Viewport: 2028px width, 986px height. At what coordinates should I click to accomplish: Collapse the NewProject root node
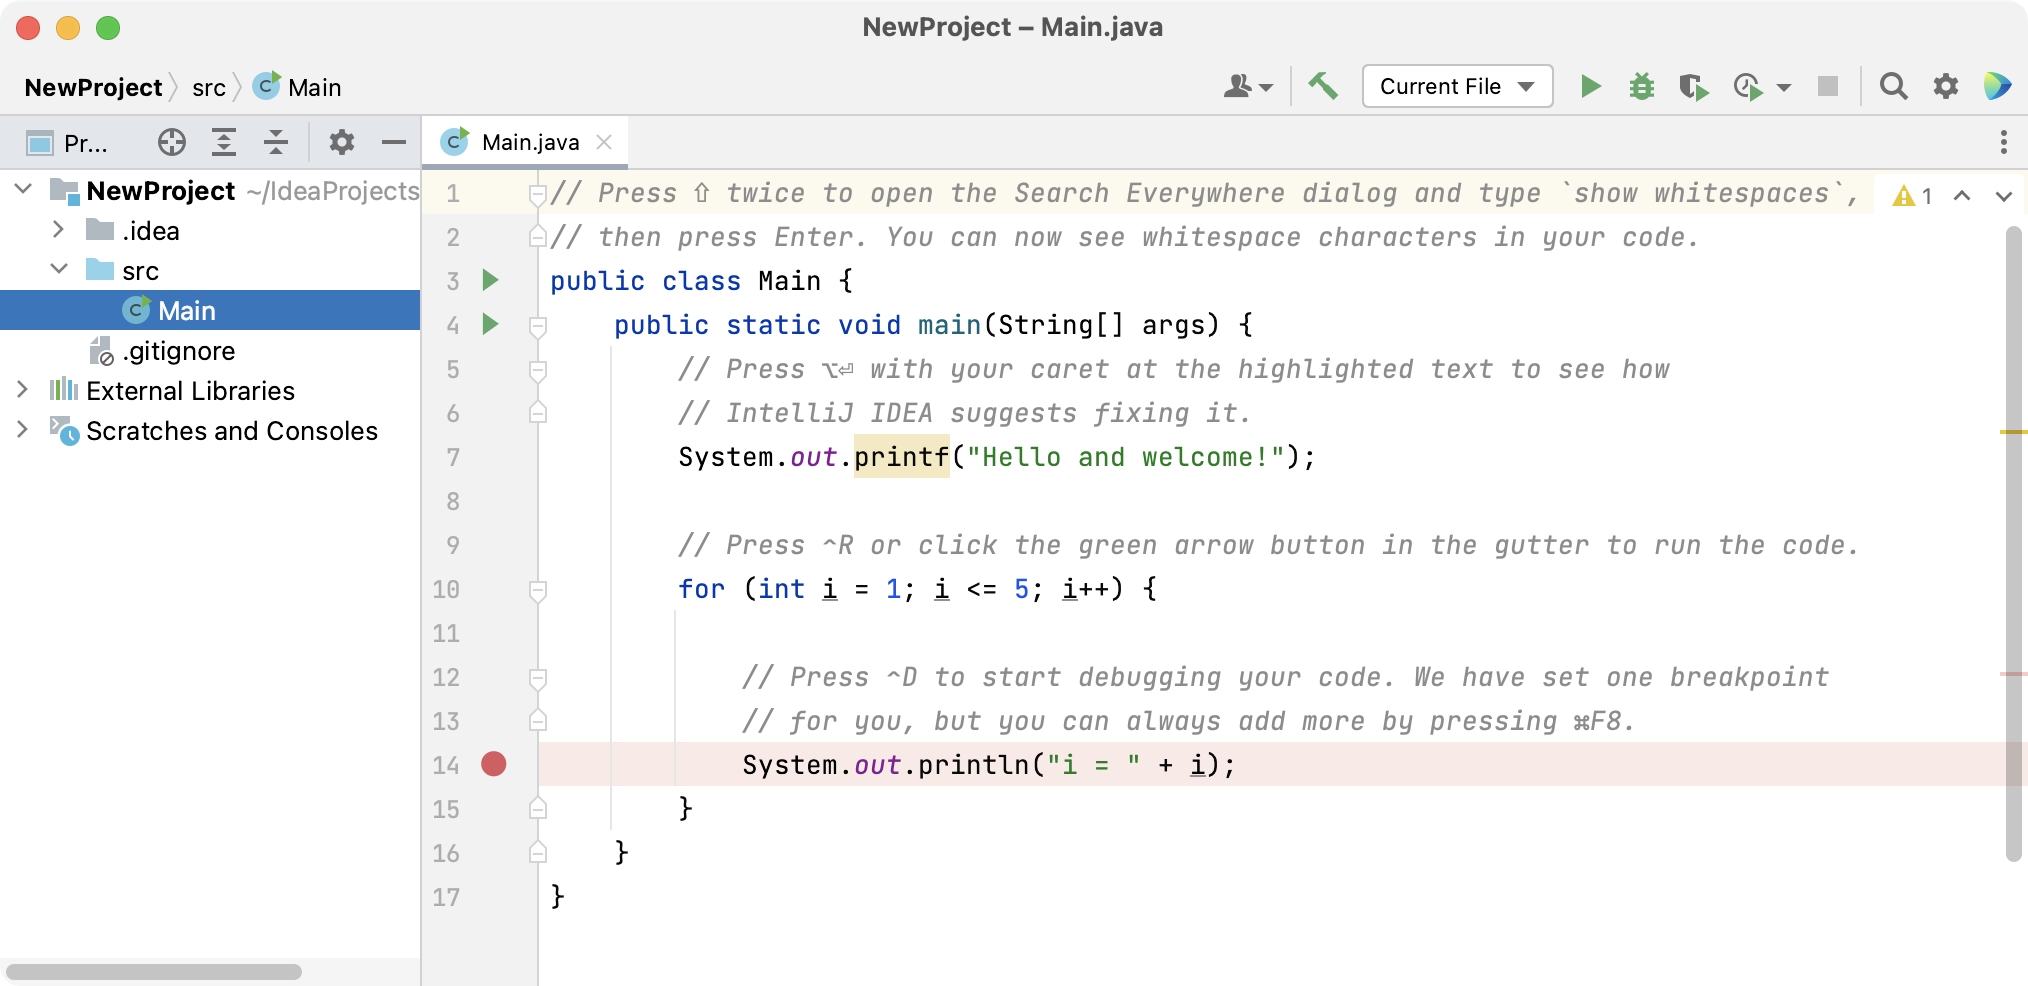pyautogui.click(x=23, y=189)
